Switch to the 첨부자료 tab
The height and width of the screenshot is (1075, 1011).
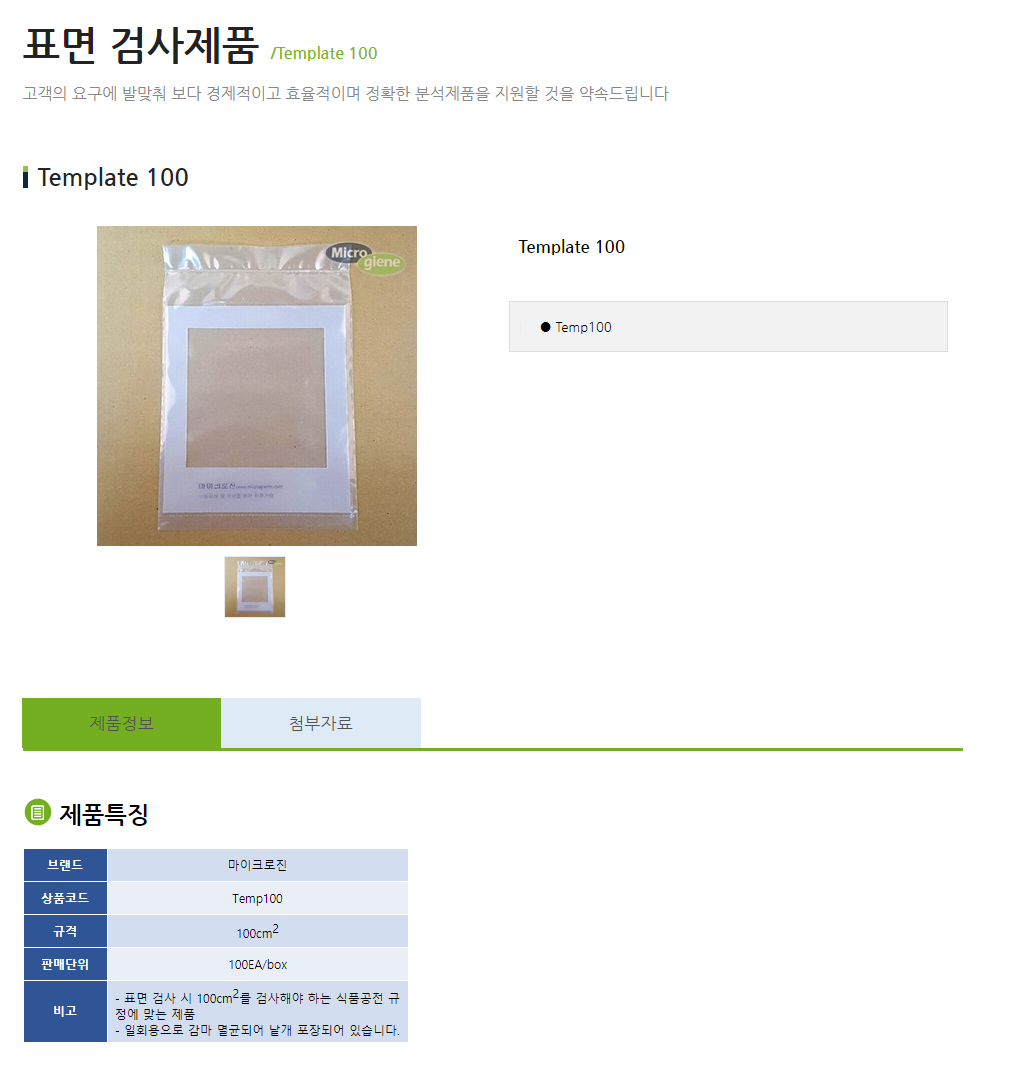[x=321, y=723]
